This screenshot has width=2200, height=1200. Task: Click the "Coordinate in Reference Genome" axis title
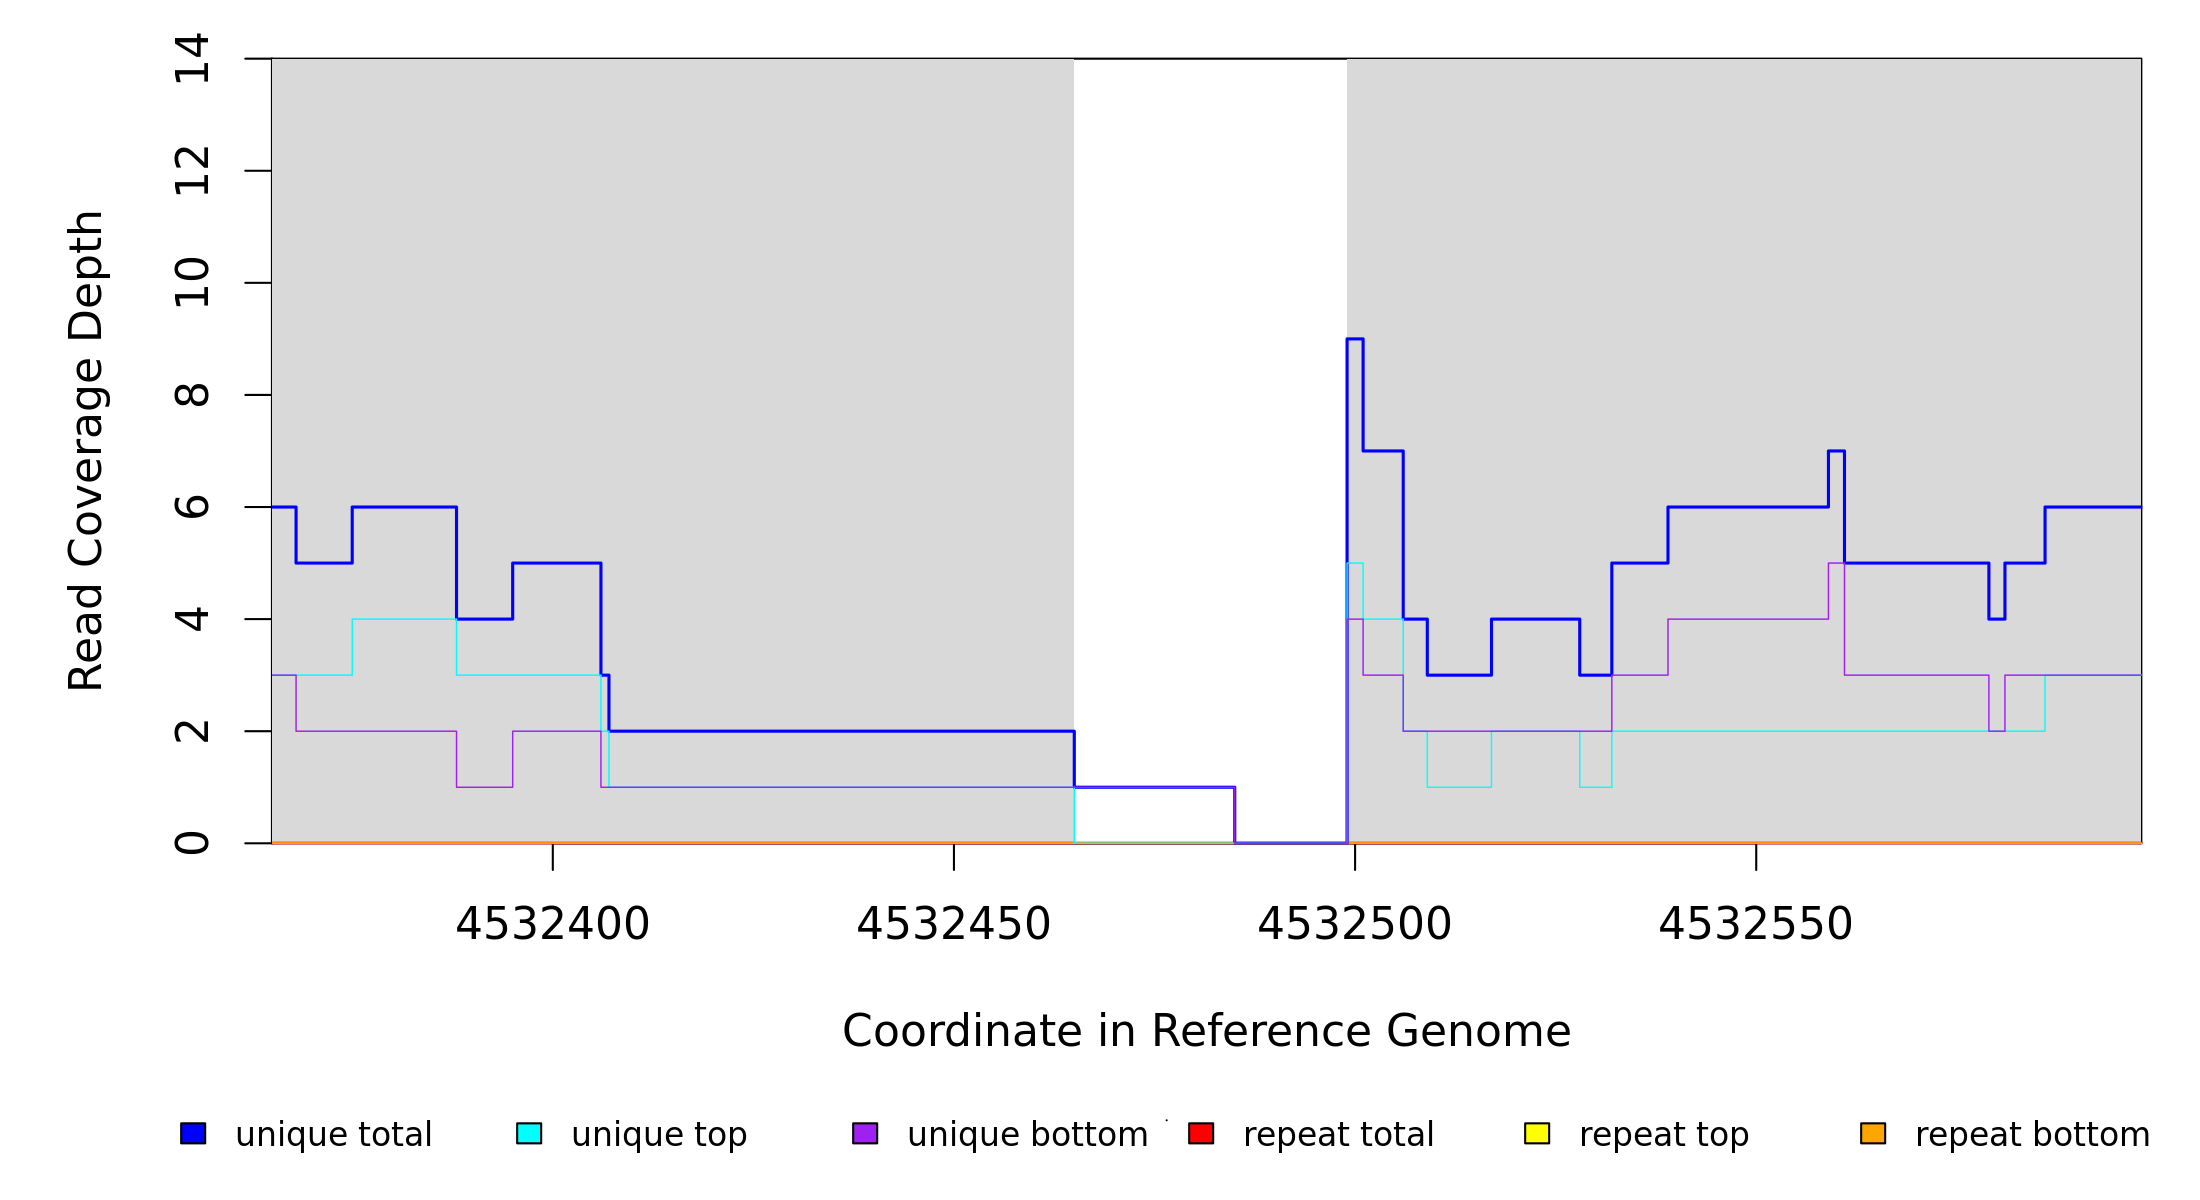(1206, 1031)
